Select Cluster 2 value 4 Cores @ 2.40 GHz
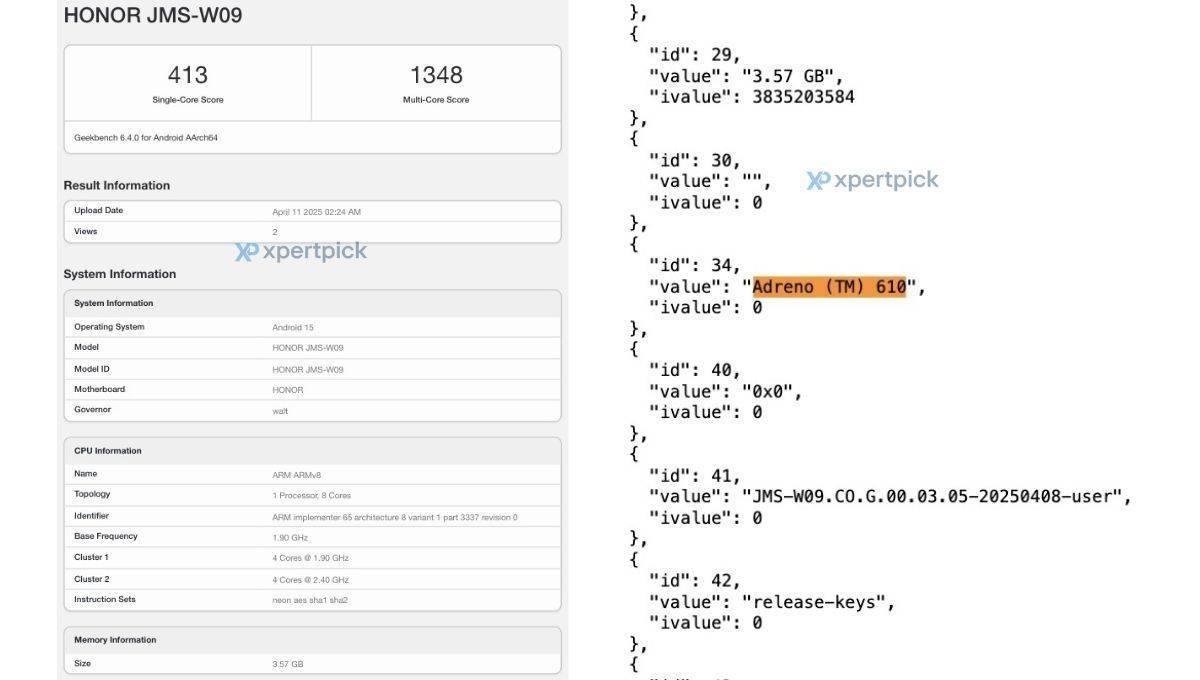Screen dimensions: 1200x680 310,580
